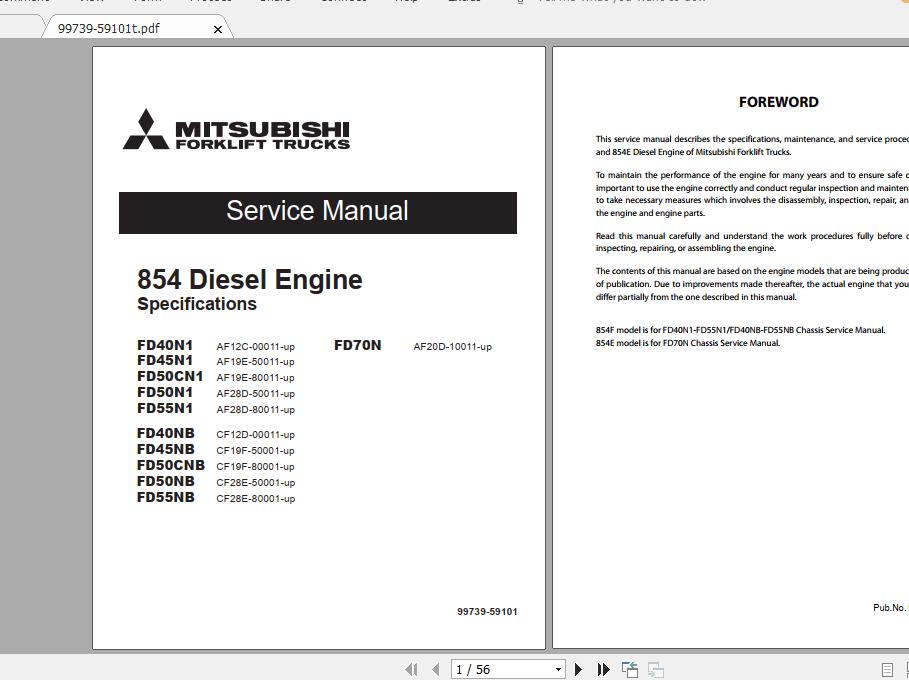Click the line beginning "854F model is for FD40N1-FD55N1"
This screenshot has width=909, height=680.
click(741, 330)
